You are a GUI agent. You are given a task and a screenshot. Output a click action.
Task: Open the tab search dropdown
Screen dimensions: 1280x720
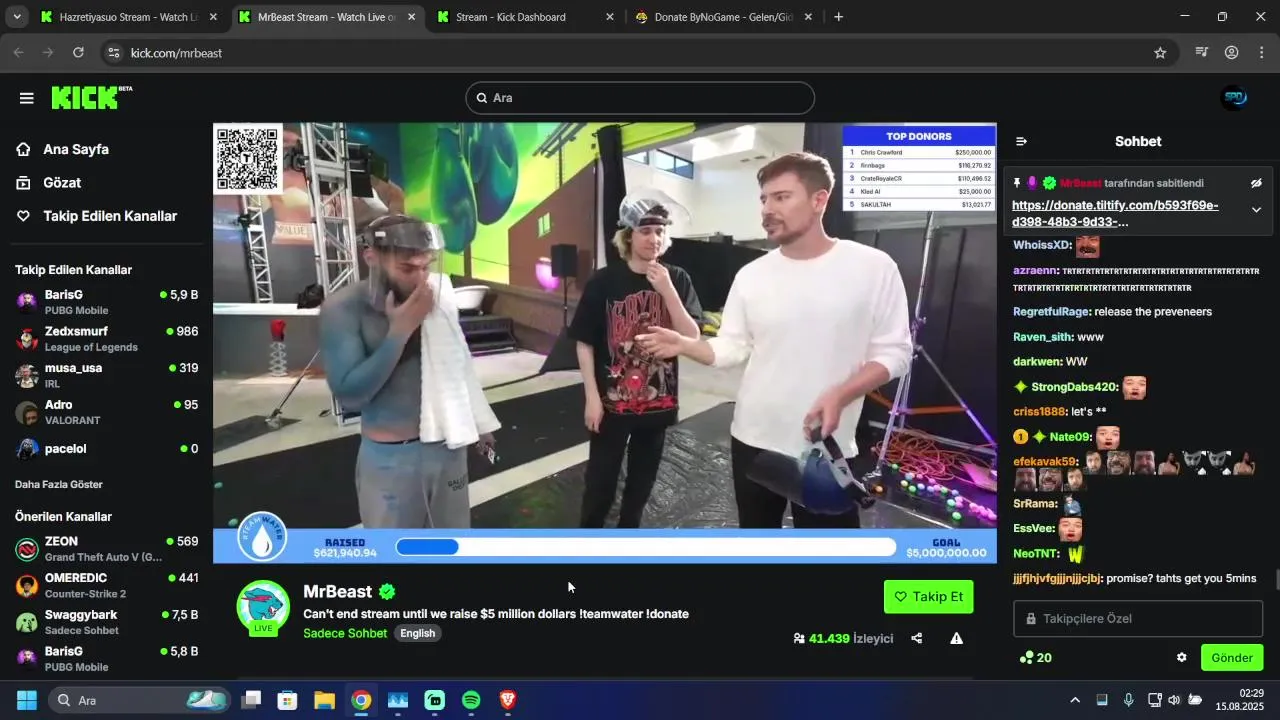click(16, 17)
